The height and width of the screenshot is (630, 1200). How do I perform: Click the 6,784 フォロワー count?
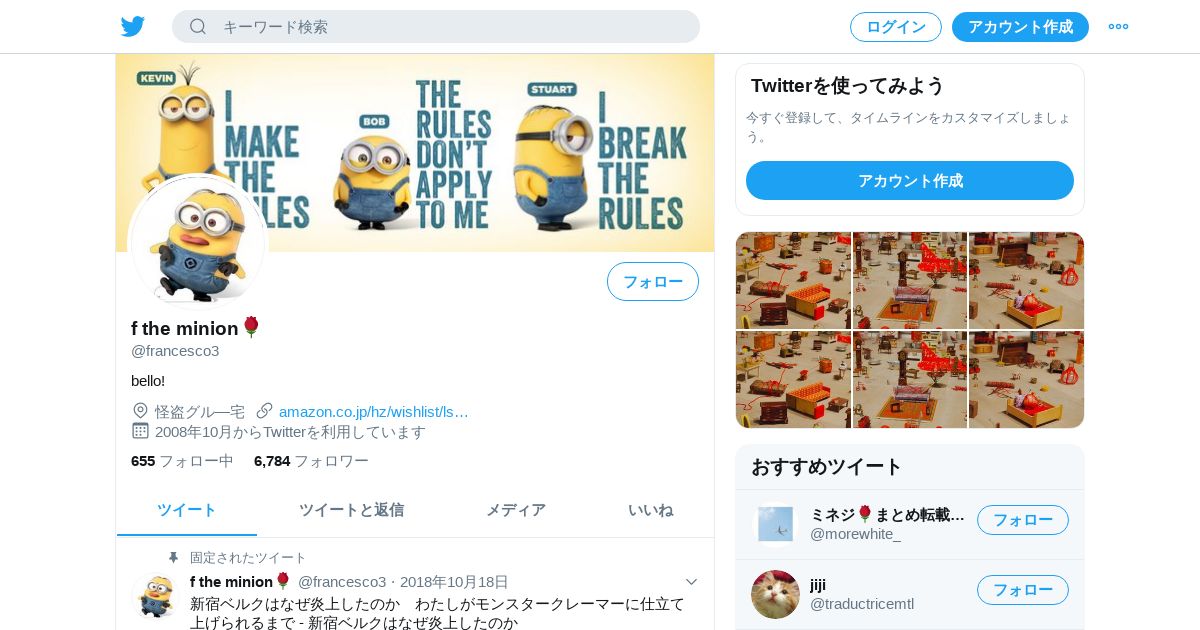pyautogui.click(x=311, y=461)
